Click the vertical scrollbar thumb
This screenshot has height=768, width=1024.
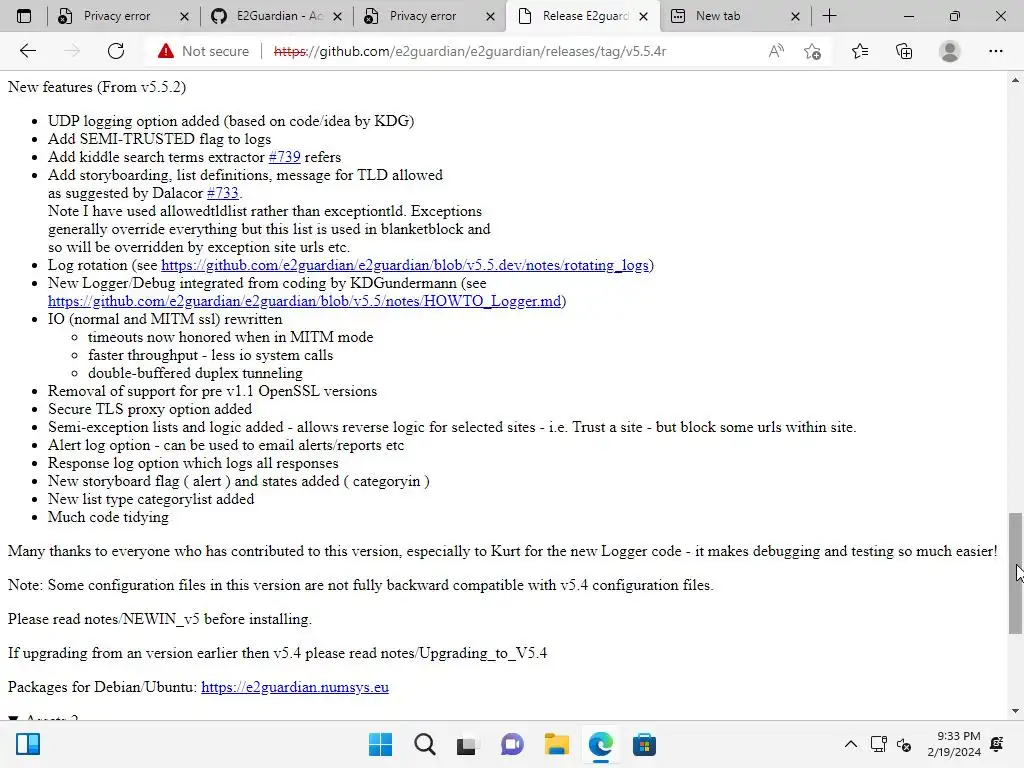pyautogui.click(x=1015, y=573)
